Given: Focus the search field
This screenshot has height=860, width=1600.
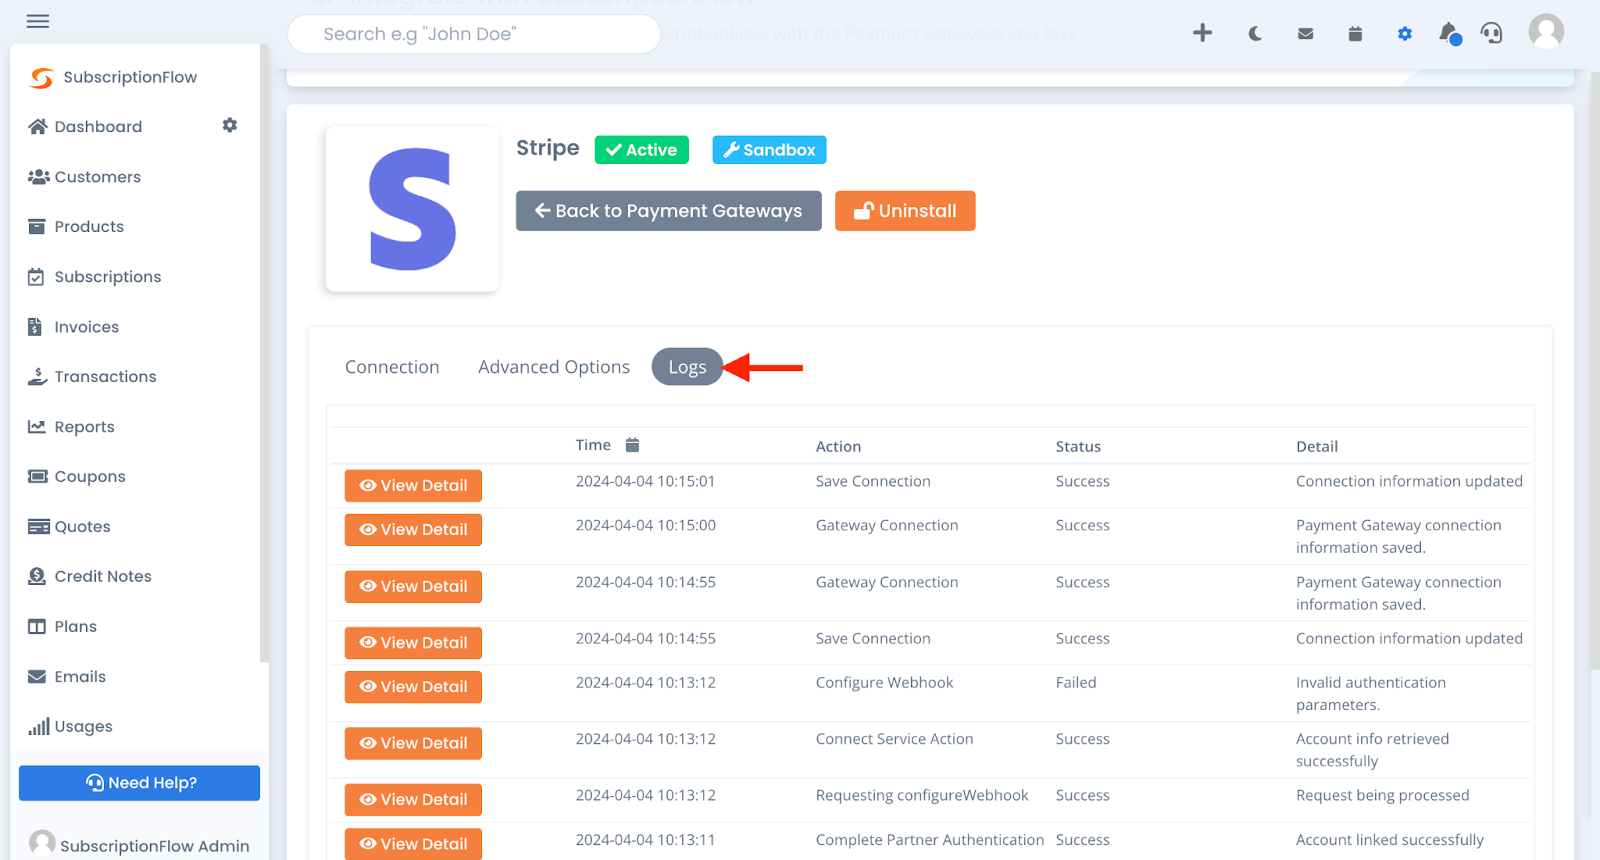Looking at the screenshot, I should click(x=474, y=34).
